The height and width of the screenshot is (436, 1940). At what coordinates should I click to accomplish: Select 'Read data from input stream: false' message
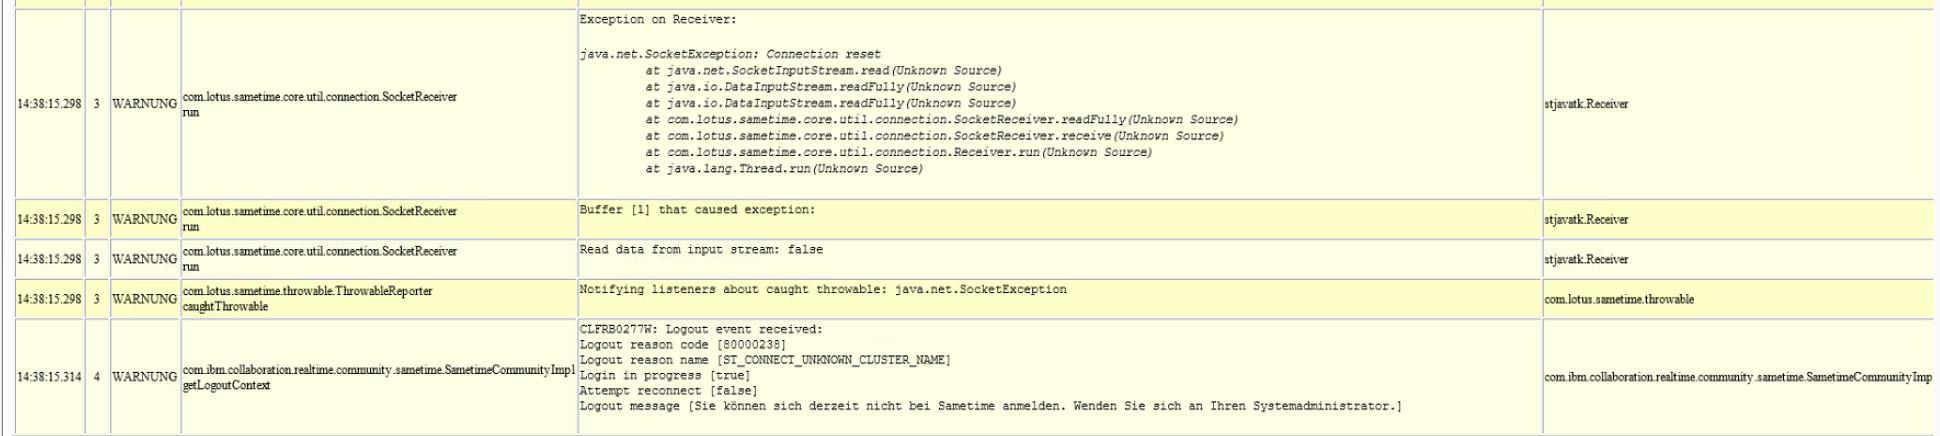701,250
